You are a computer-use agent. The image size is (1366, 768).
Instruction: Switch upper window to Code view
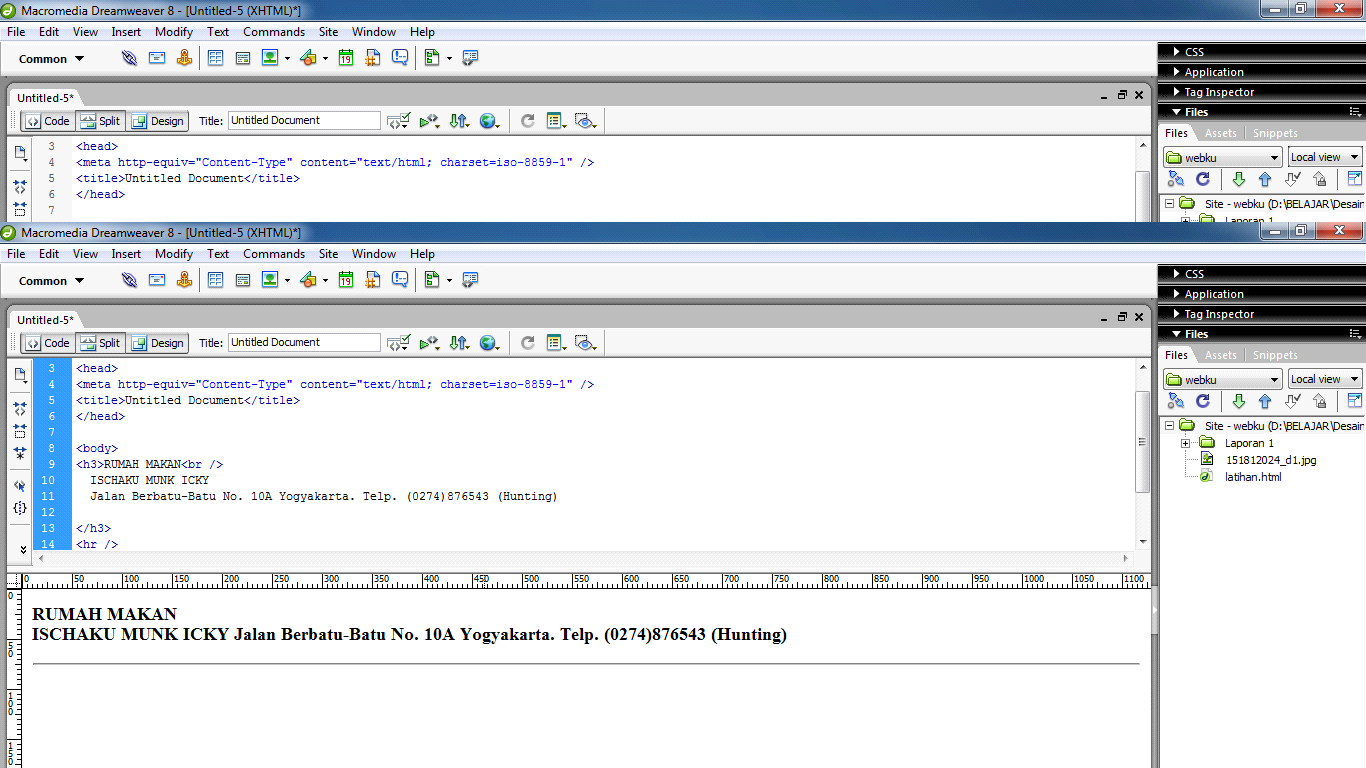[x=47, y=121]
